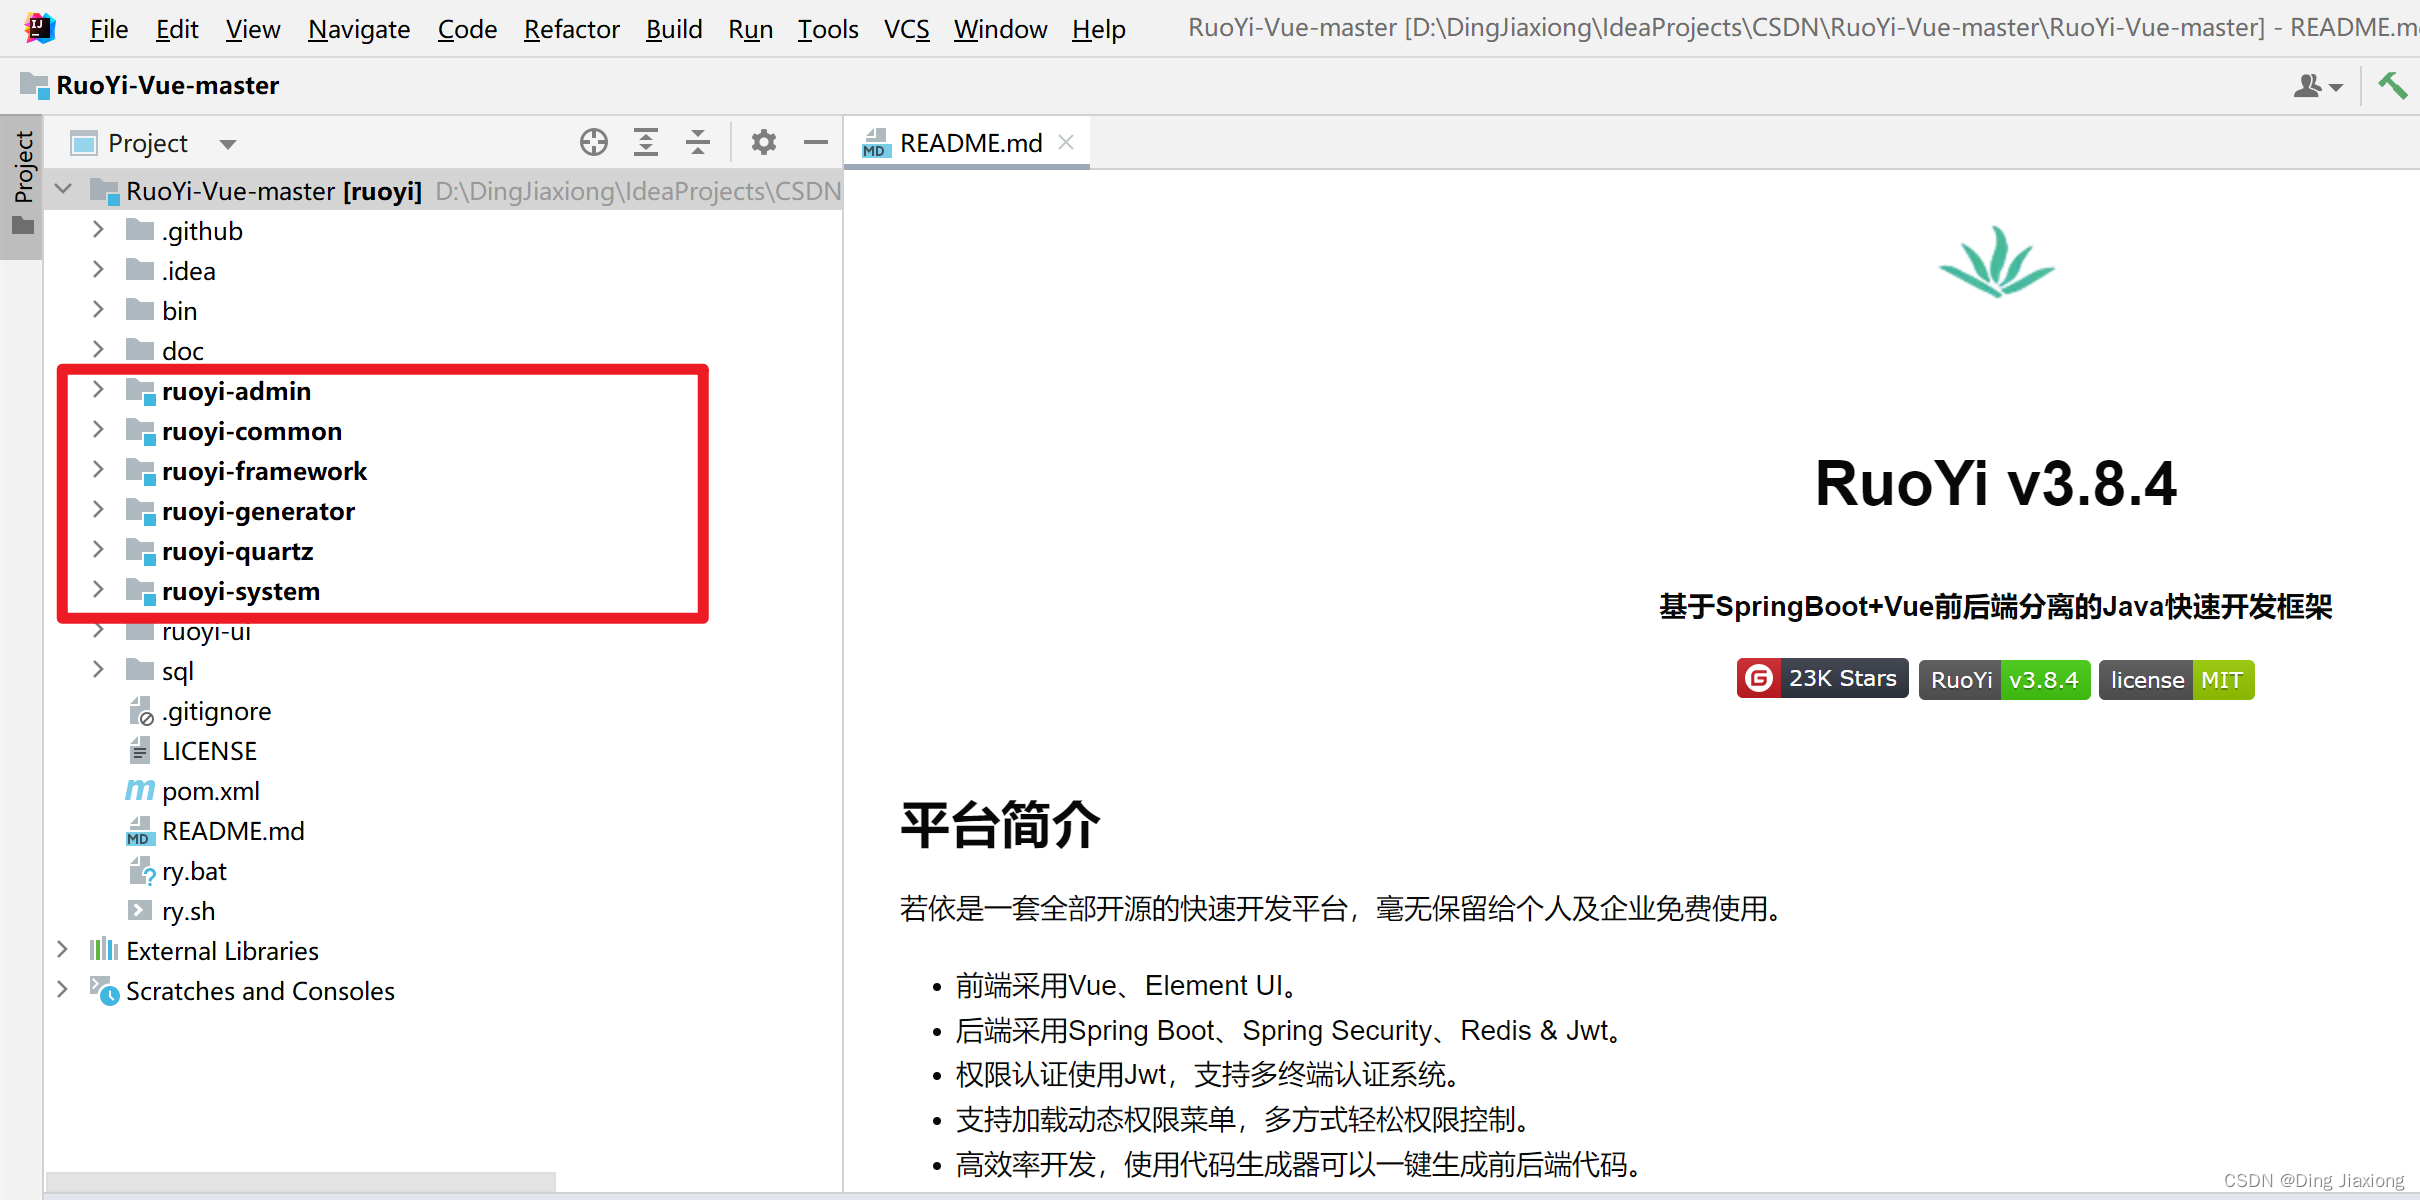Click the RuoYi-Vue-master breadcrumb folder icon
The image size is (2420, 1200).
coord(35,85)
